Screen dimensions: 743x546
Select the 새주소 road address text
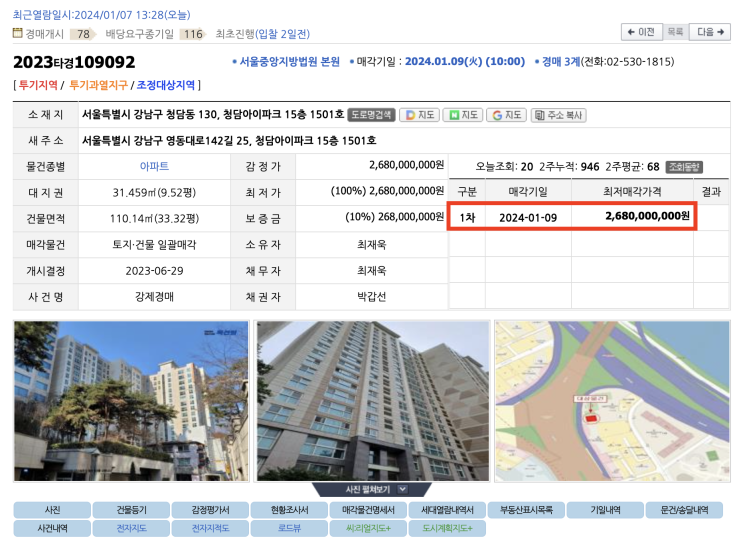(229, 141)
